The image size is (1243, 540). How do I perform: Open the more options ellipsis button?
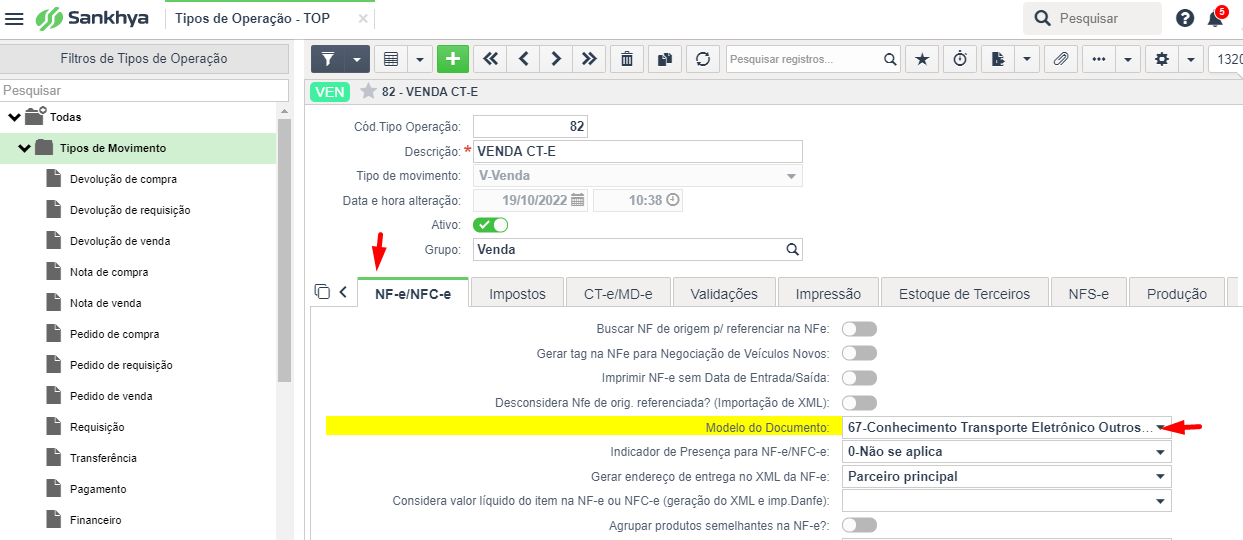tap(1099, 59)
